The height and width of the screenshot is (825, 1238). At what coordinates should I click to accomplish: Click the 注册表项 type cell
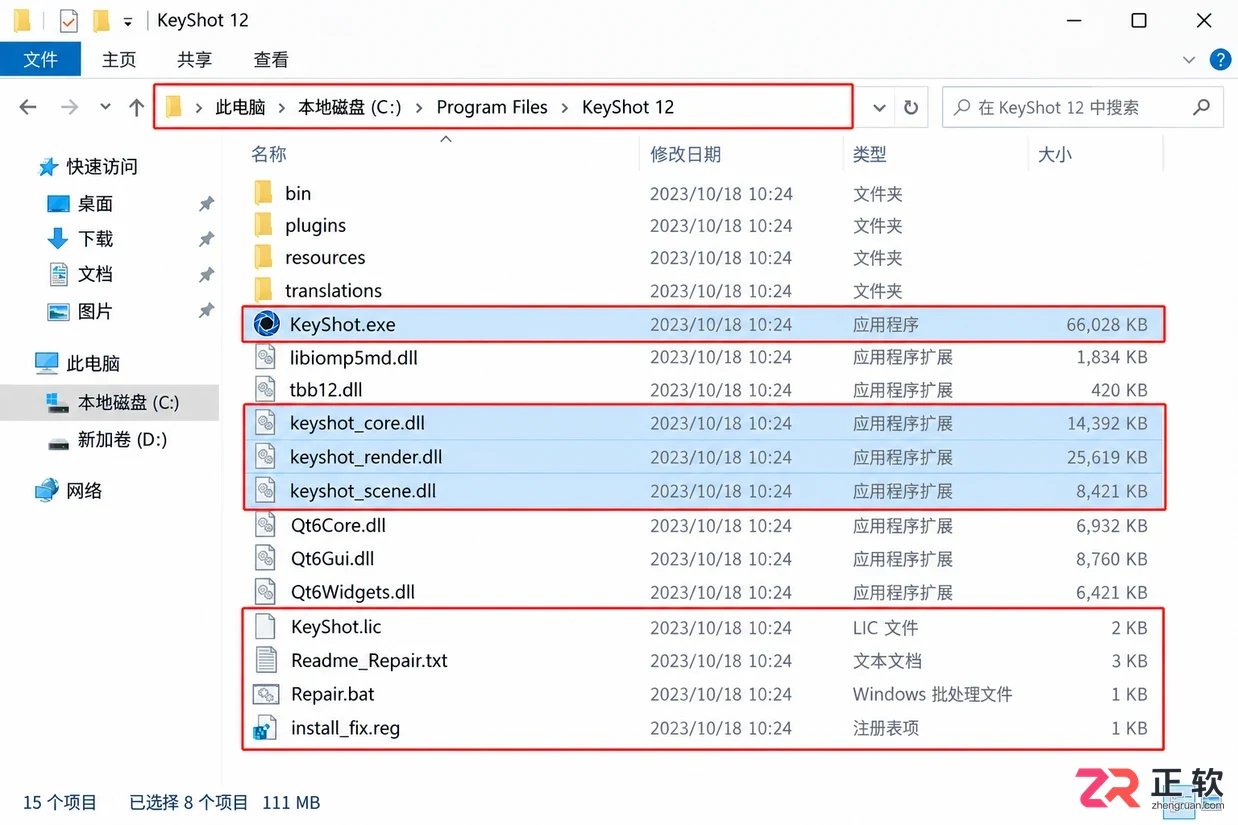(885, 728)
